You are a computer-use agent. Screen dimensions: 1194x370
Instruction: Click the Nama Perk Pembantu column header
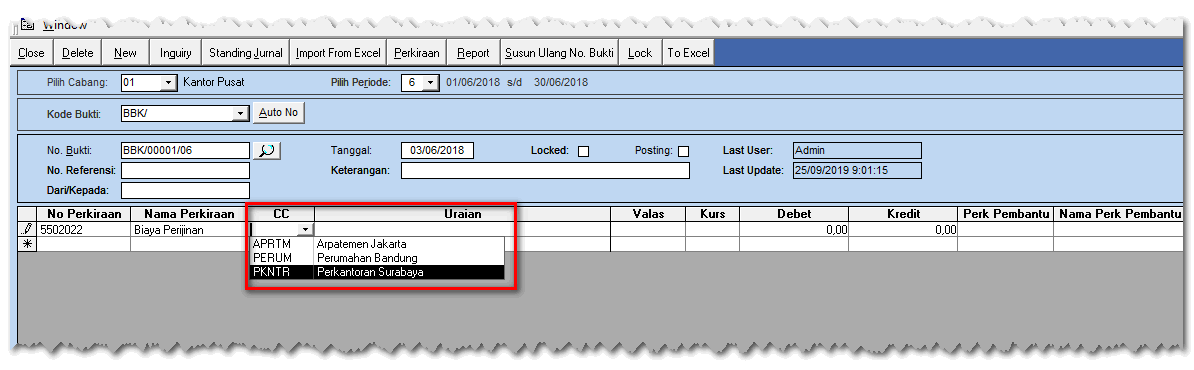1118,214
